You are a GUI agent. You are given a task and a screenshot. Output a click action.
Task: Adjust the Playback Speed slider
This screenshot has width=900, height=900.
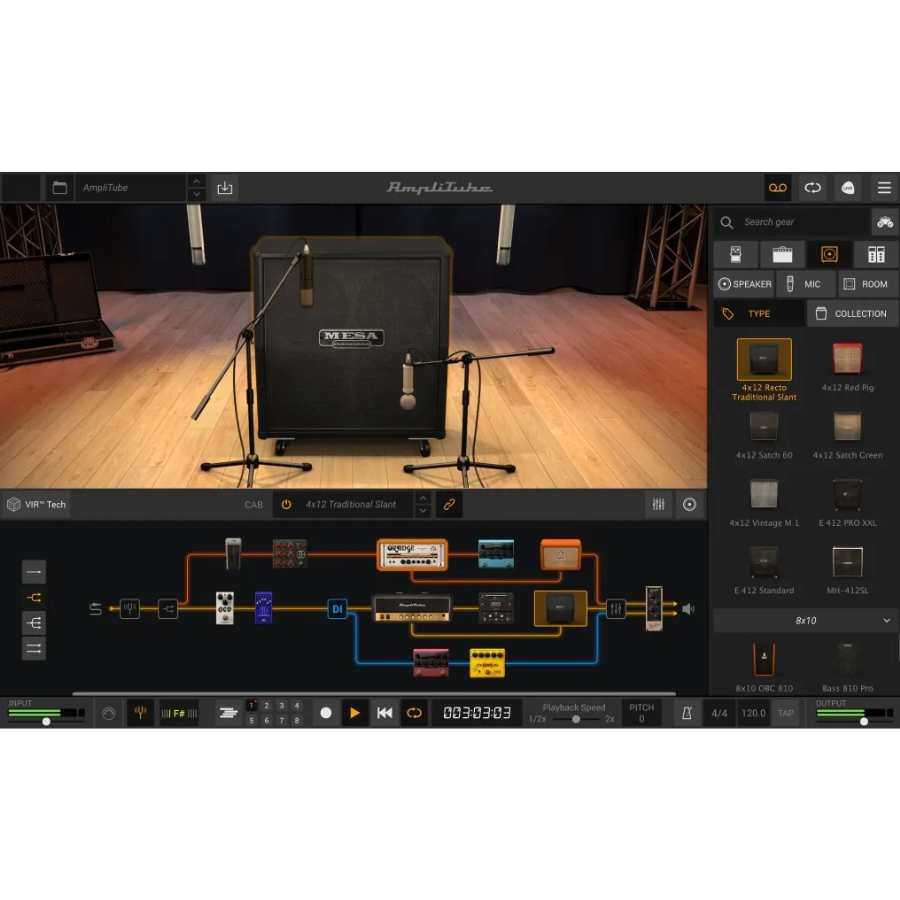point(576,719)
